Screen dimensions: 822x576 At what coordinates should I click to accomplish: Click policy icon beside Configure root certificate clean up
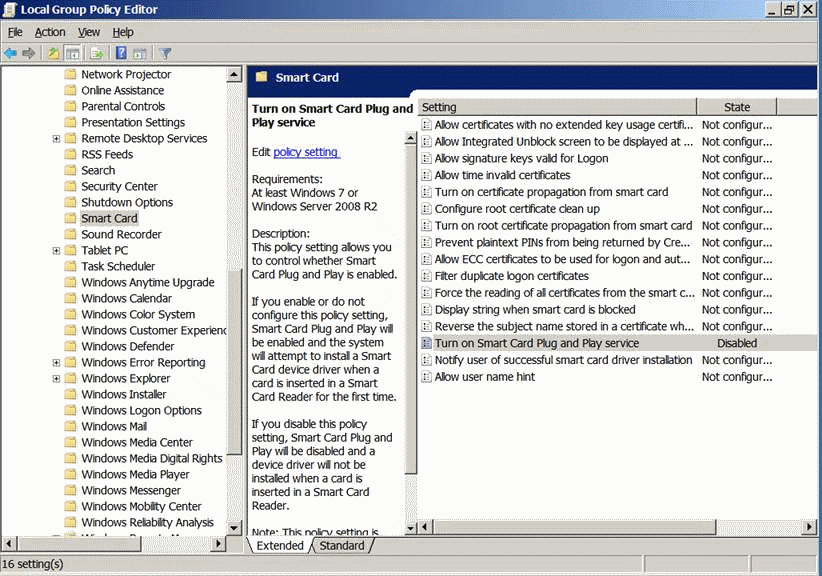tap(427, 209)
